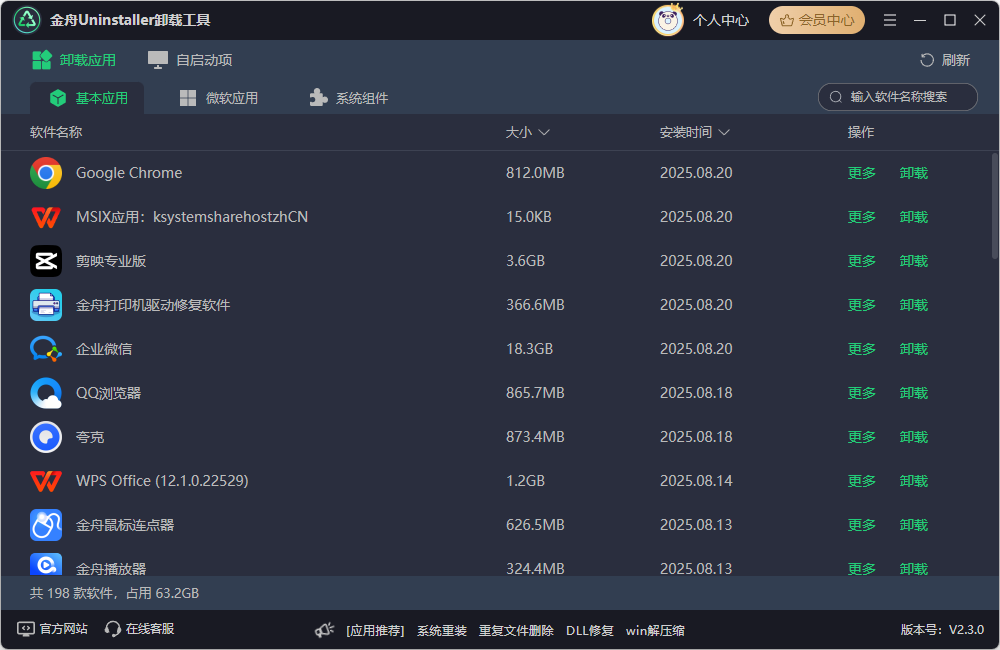Image resolution: width=1000 pixels, height=650 pixels.
Task: Click the 共 198 款软件 status text
Action: pyautogui.click(x=114, y=593)
